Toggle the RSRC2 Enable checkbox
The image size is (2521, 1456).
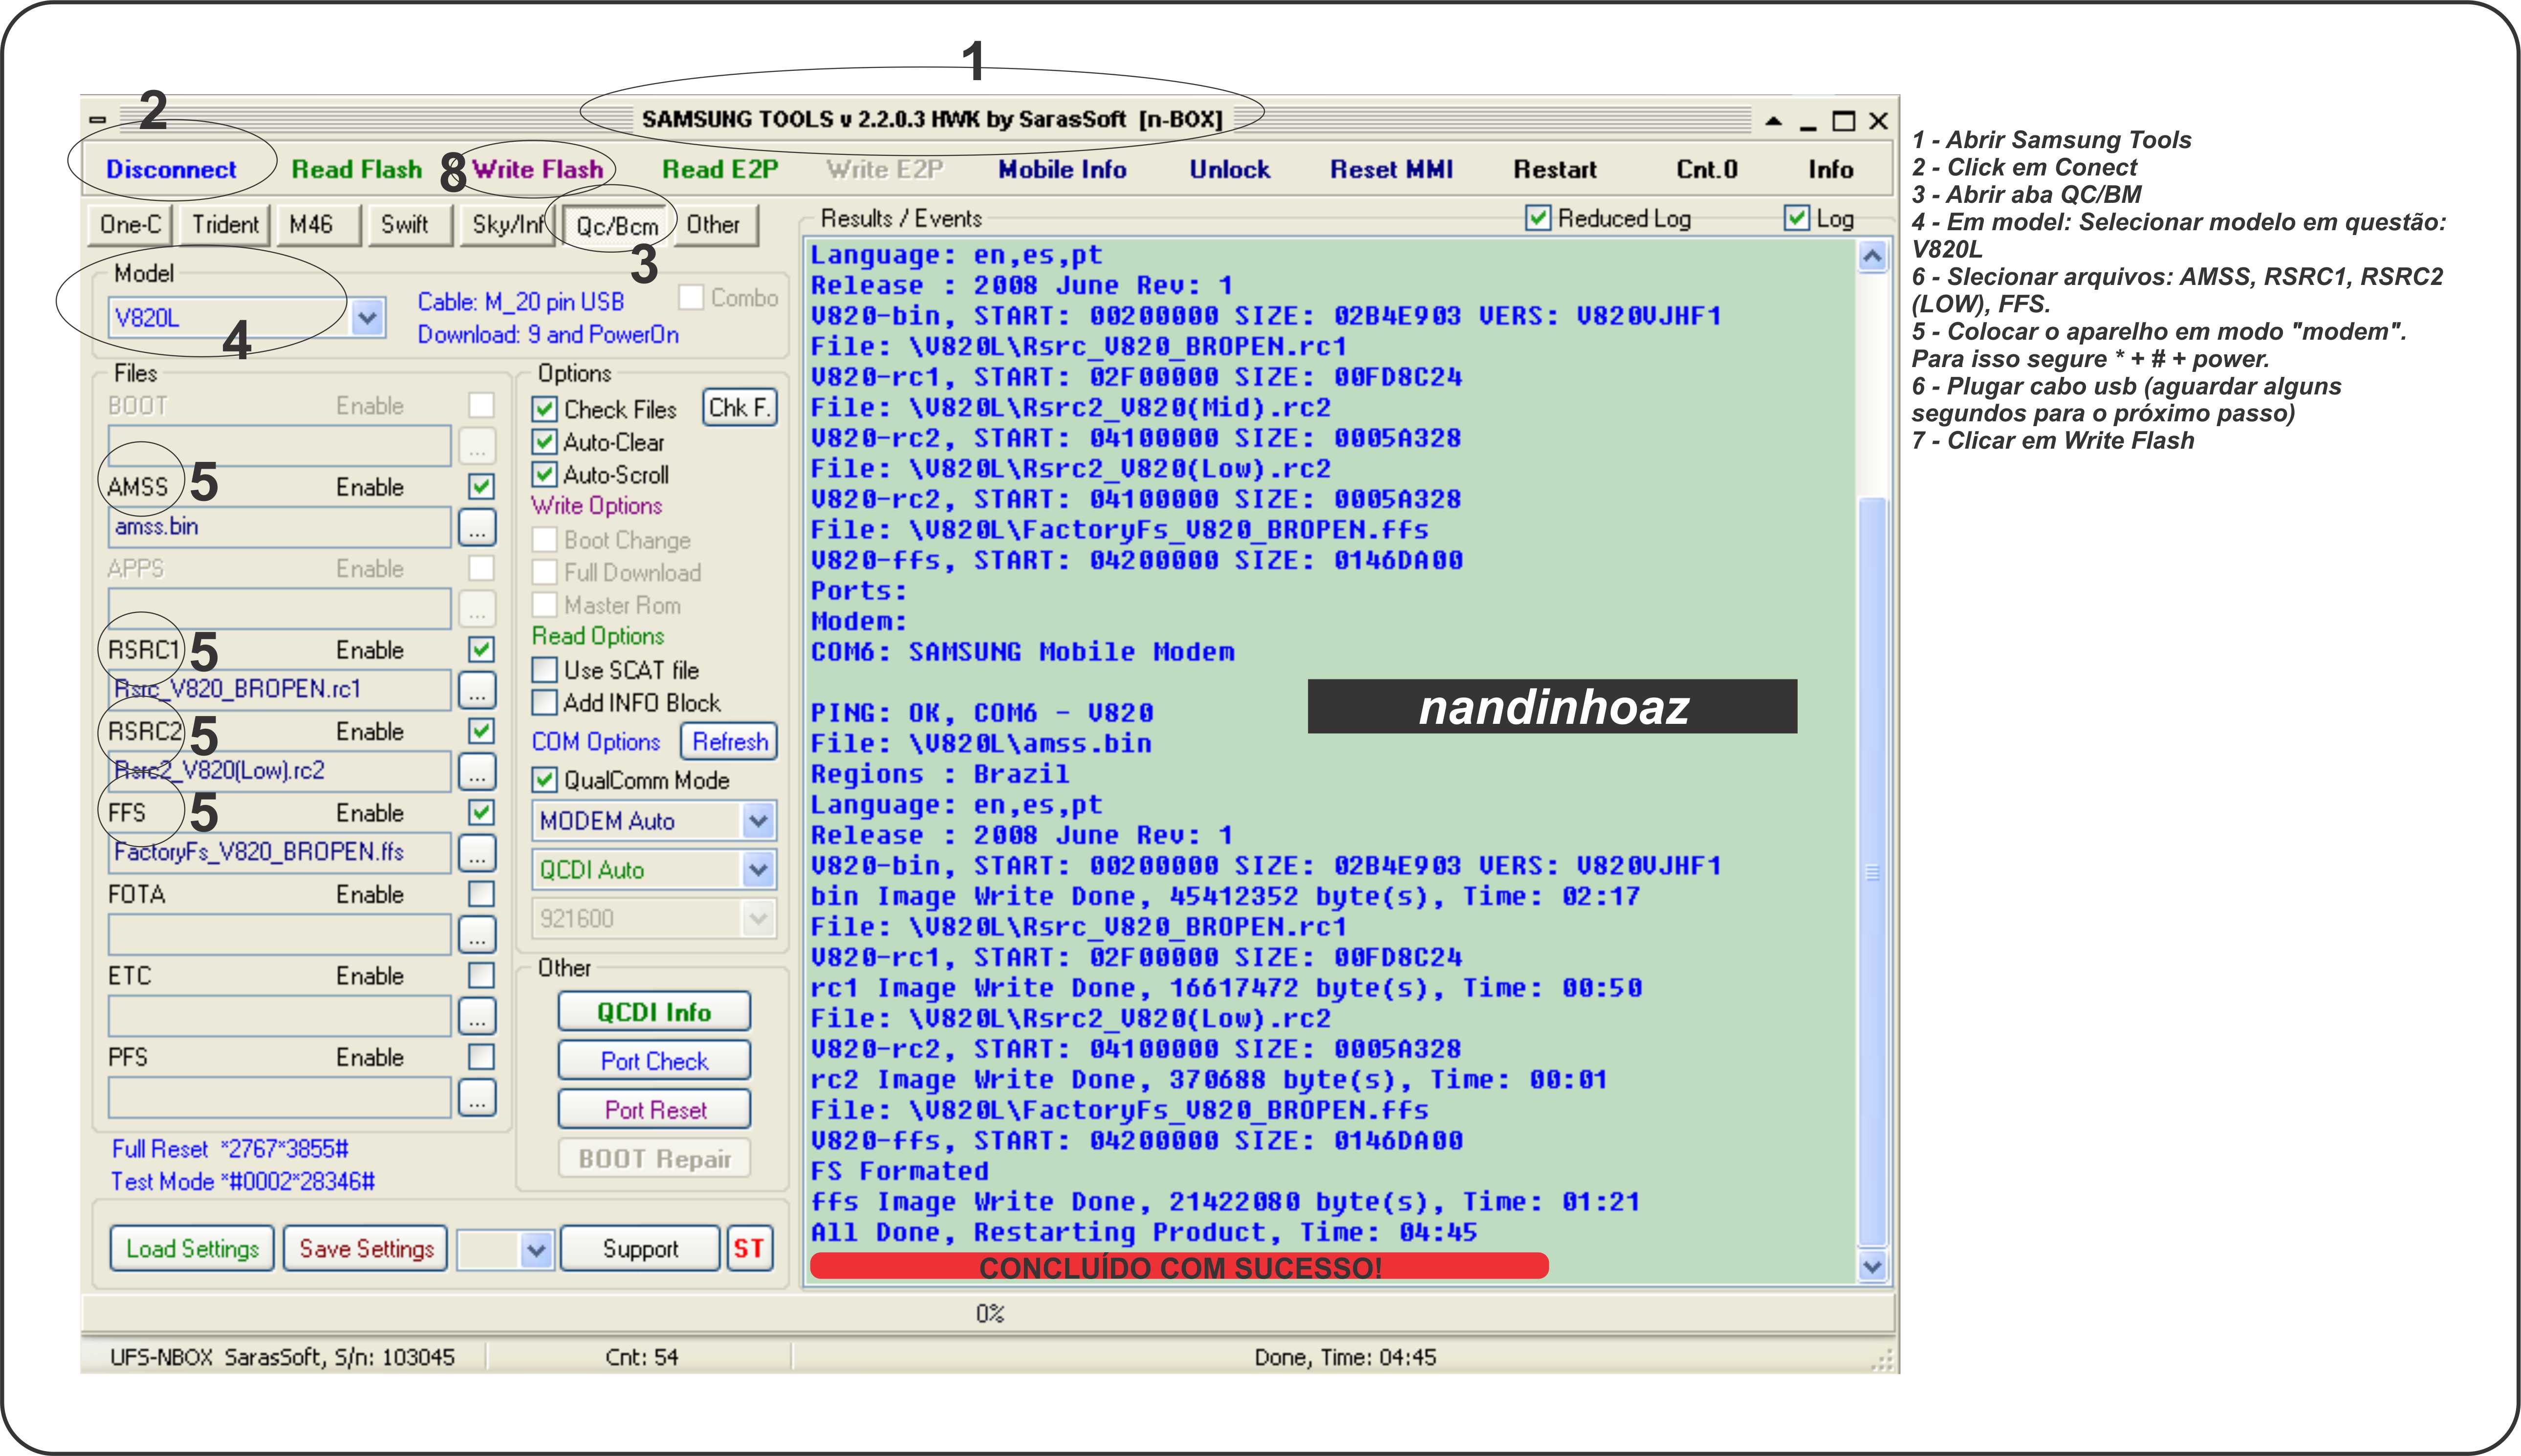481,731
